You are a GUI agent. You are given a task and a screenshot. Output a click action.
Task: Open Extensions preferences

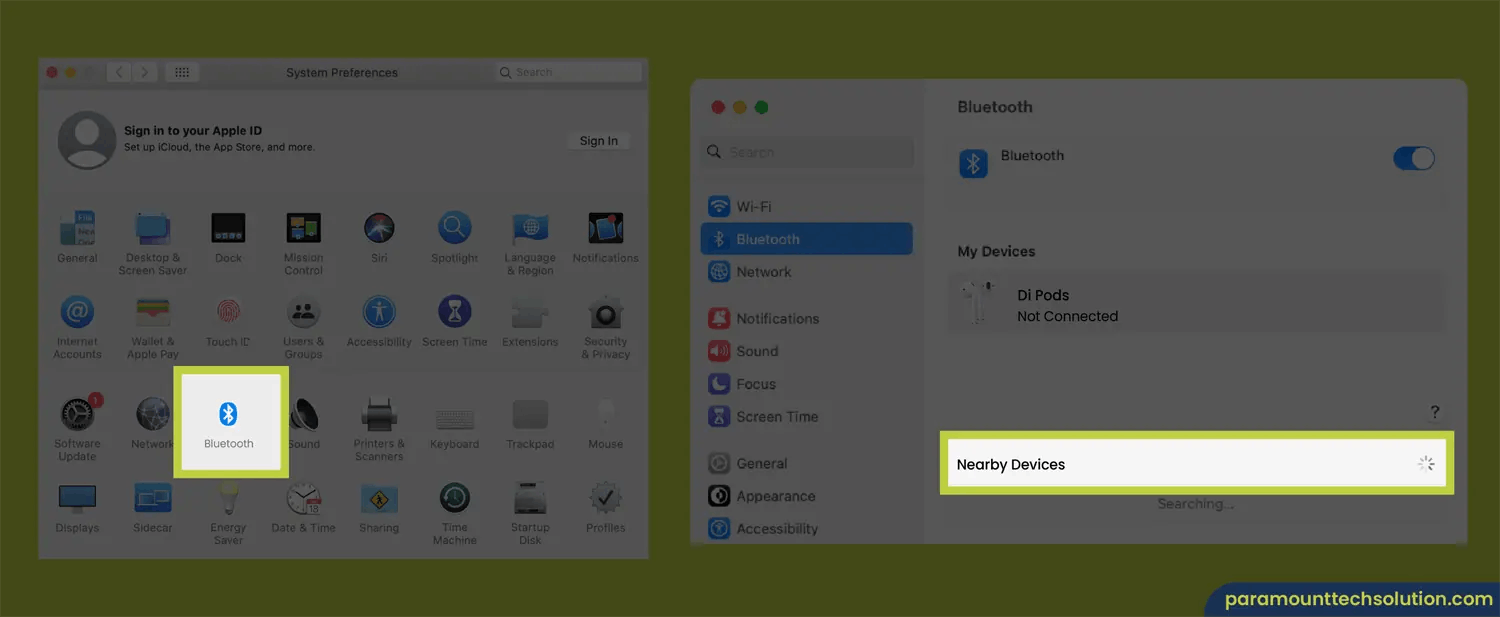[530, 321]
